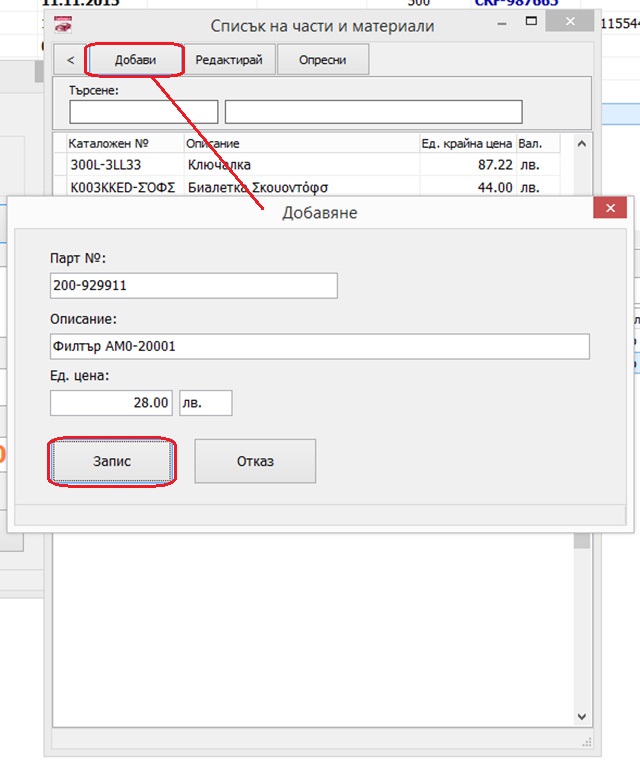The image size is (640, 768).
Task: Click the Опресни refresh button
Action: click(323, 60)
